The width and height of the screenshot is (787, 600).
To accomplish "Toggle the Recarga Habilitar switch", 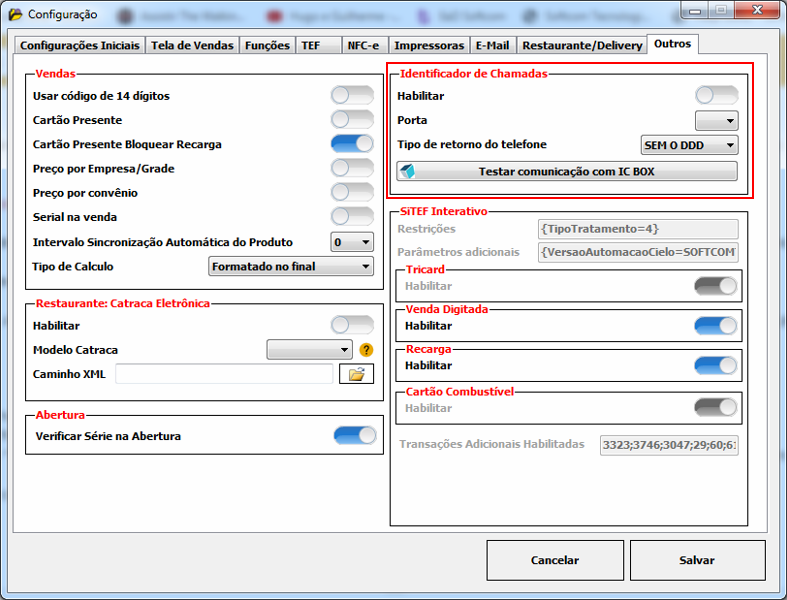I will pyautogui.click(x=715, y=366).
